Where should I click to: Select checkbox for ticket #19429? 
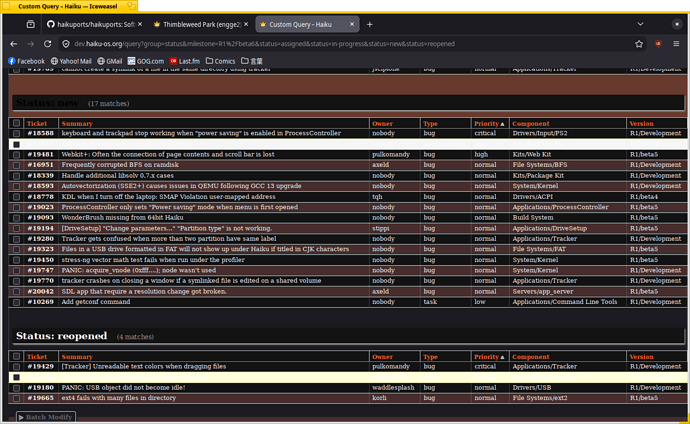(x=16, y=366)
